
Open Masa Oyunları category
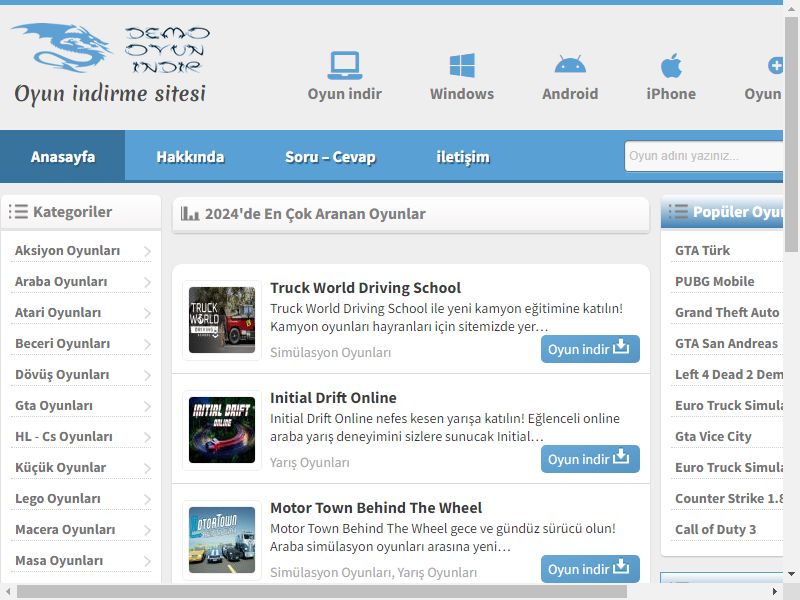59,560
